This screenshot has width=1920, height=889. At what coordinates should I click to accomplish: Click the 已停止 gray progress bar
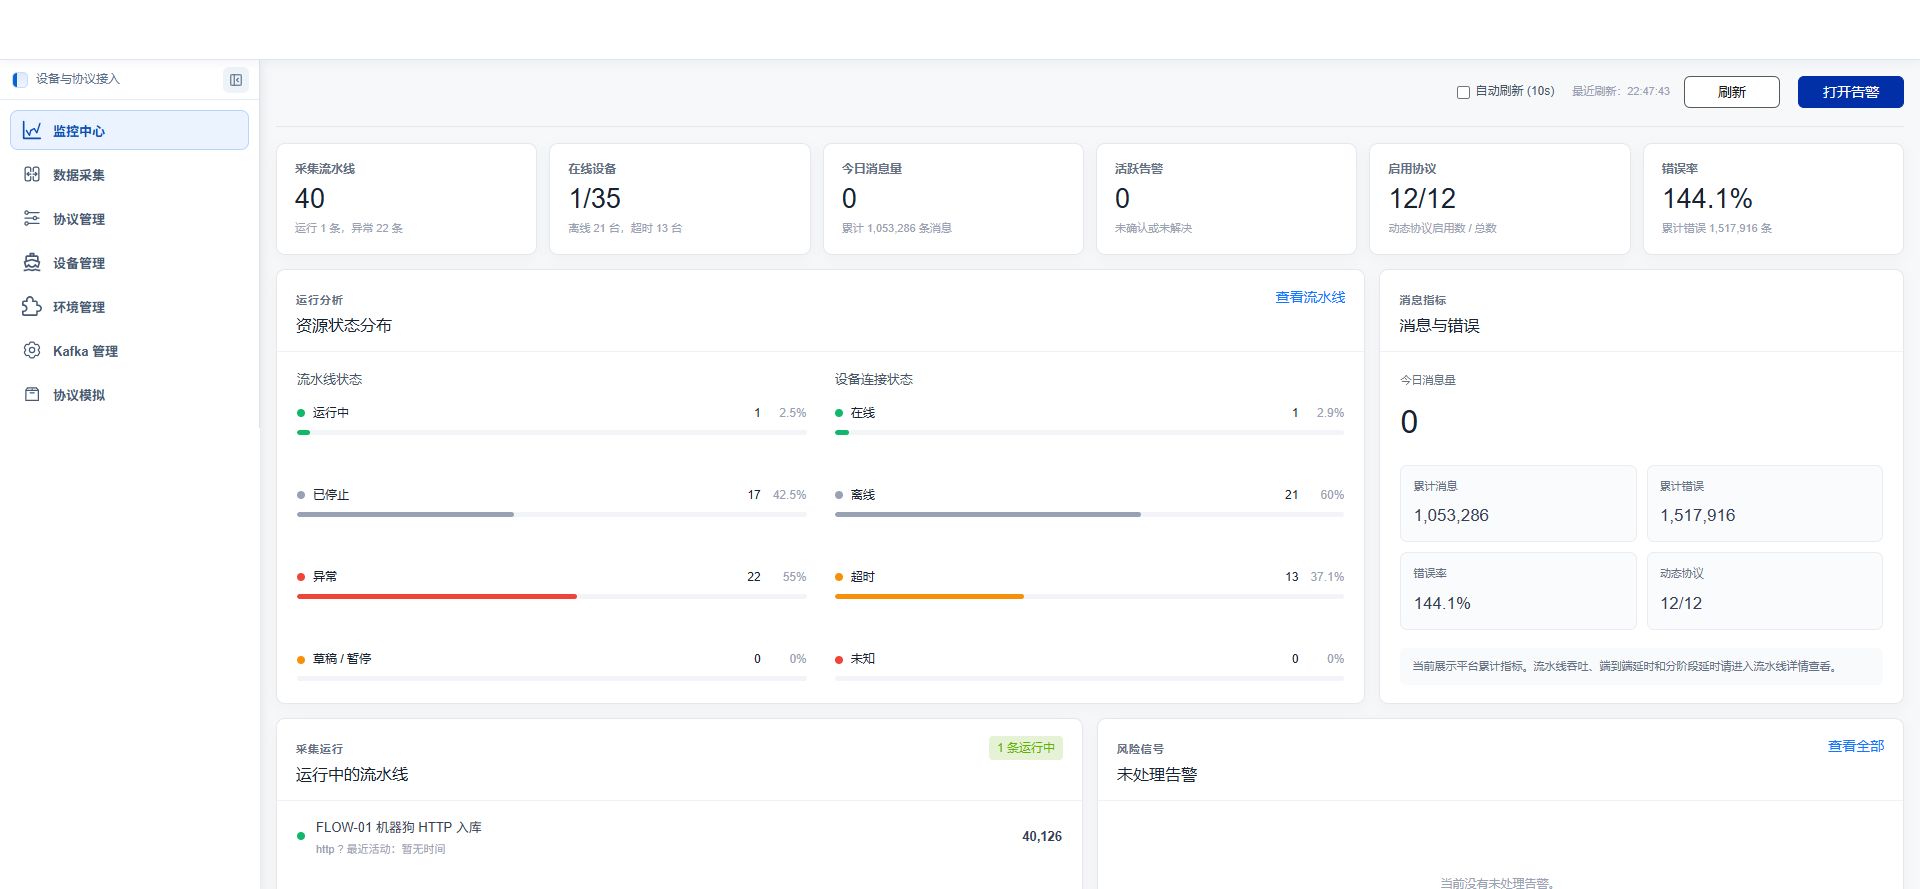pos(551,514)
